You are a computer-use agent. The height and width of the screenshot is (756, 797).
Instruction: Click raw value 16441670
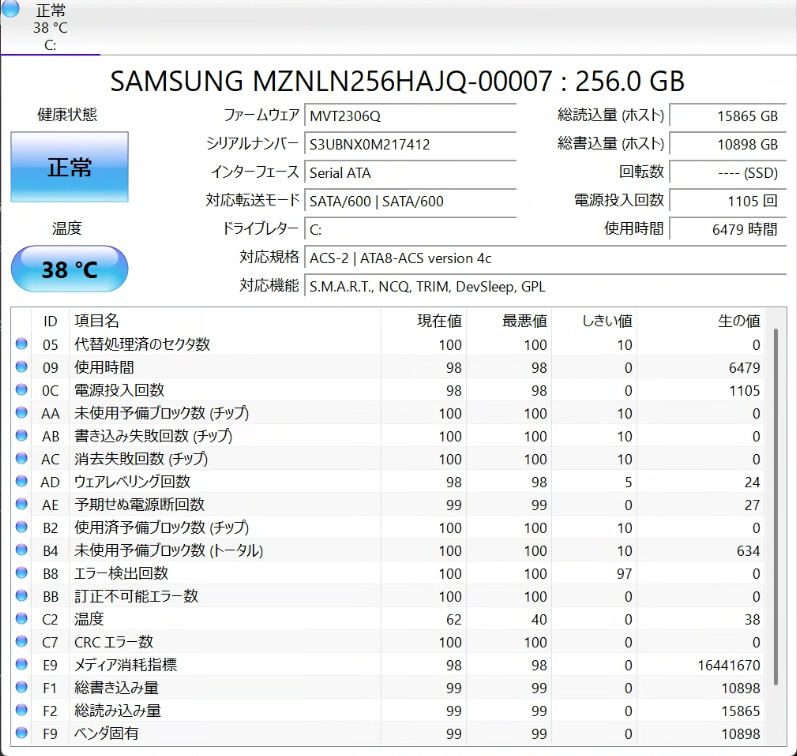[729, 665]
